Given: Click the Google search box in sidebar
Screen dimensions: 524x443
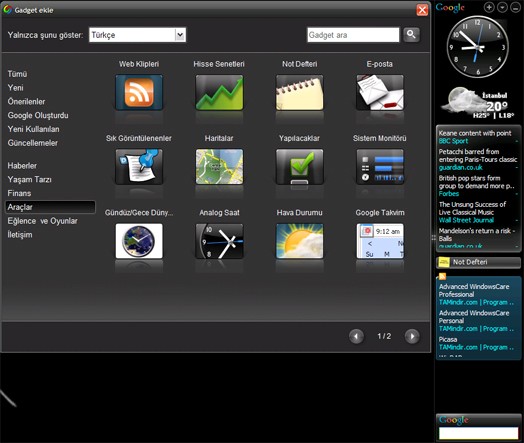Looking at the screenshot, I should click(x=478, y=433).
